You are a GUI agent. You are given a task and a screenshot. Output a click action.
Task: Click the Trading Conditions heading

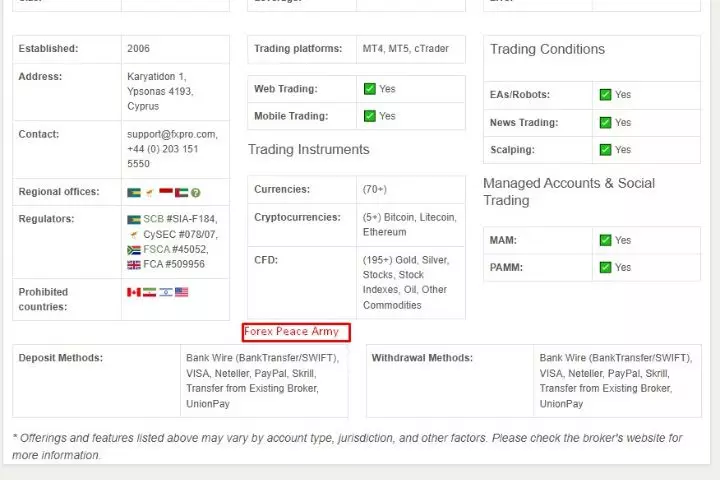pyautogui.click(x=547, y=49)
